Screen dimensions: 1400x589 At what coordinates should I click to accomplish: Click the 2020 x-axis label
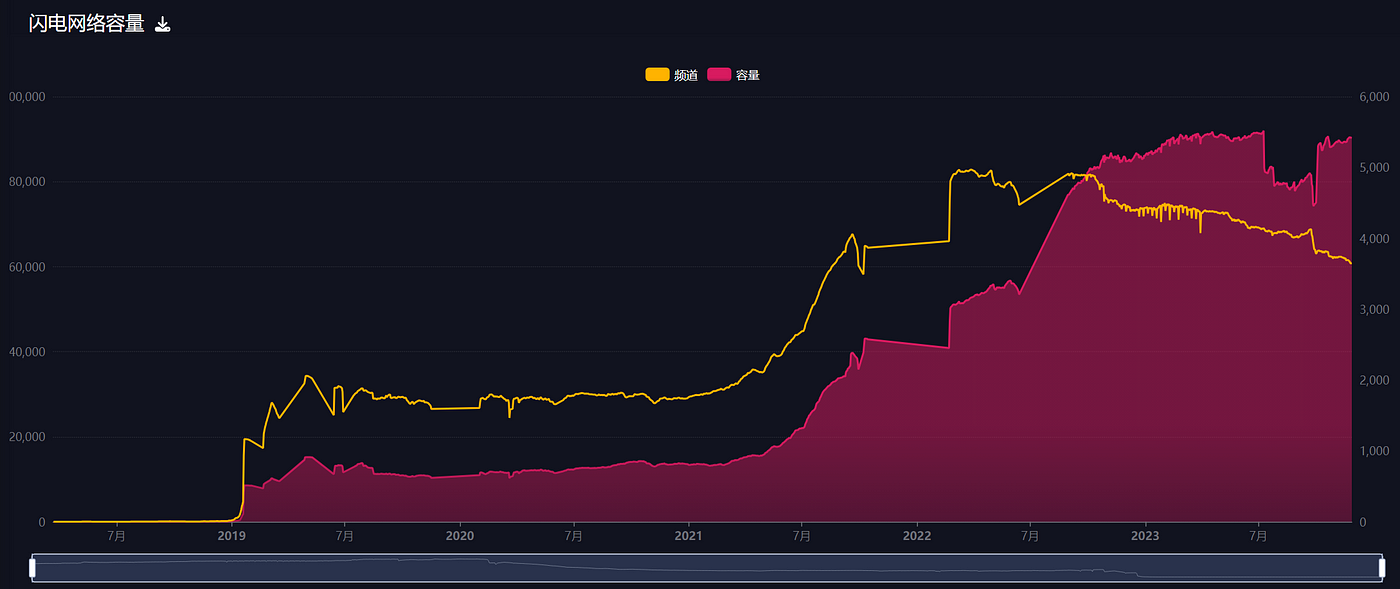(x=460, y=536)
